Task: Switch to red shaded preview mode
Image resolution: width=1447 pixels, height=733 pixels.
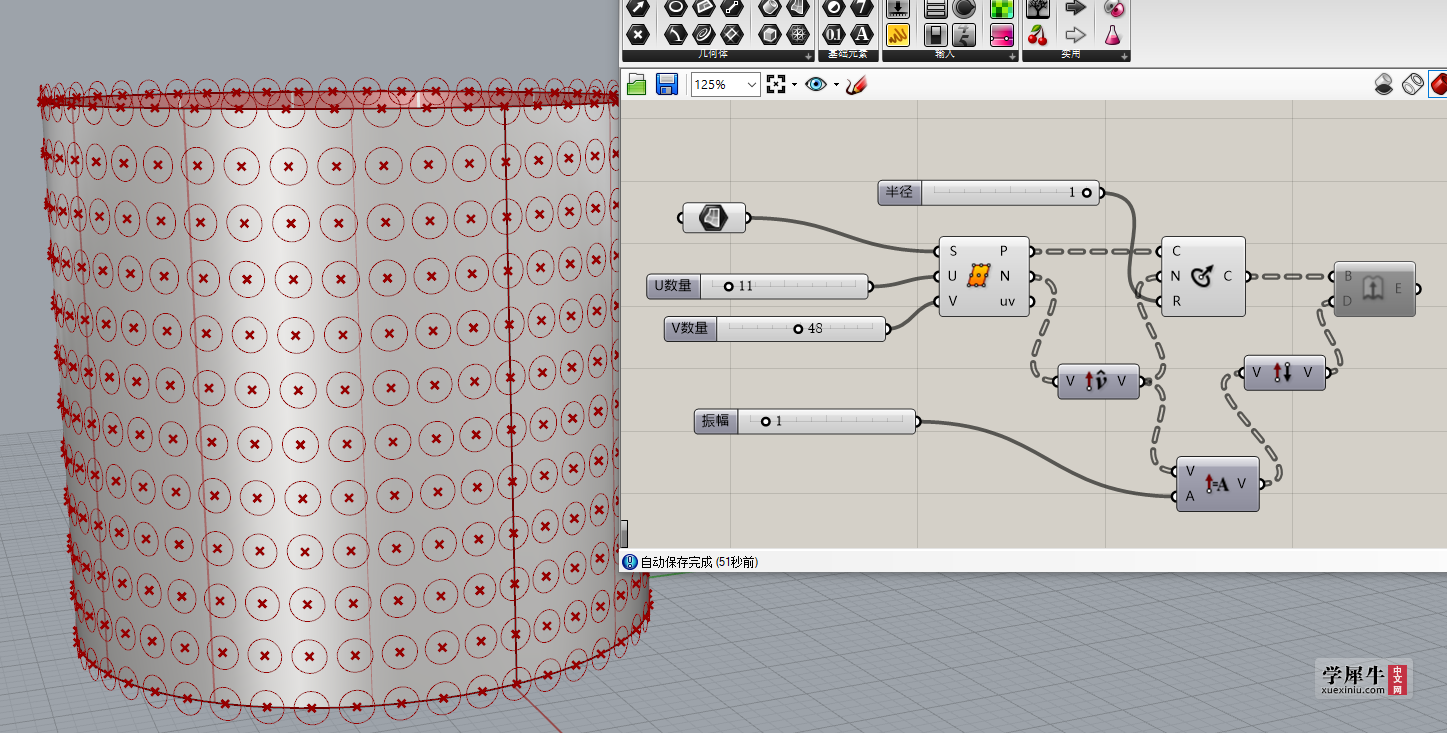Action: pyautogui.click(x=1438, y=85)
